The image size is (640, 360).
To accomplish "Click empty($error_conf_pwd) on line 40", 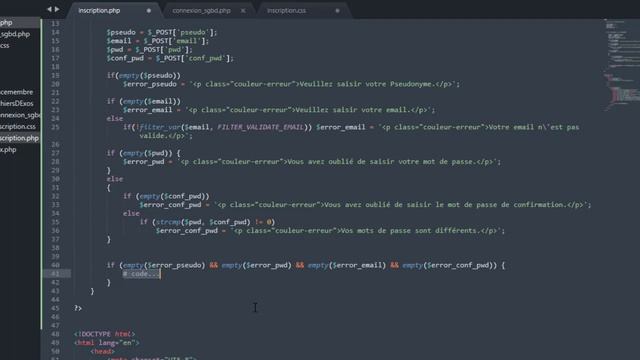I will point(449,265).
